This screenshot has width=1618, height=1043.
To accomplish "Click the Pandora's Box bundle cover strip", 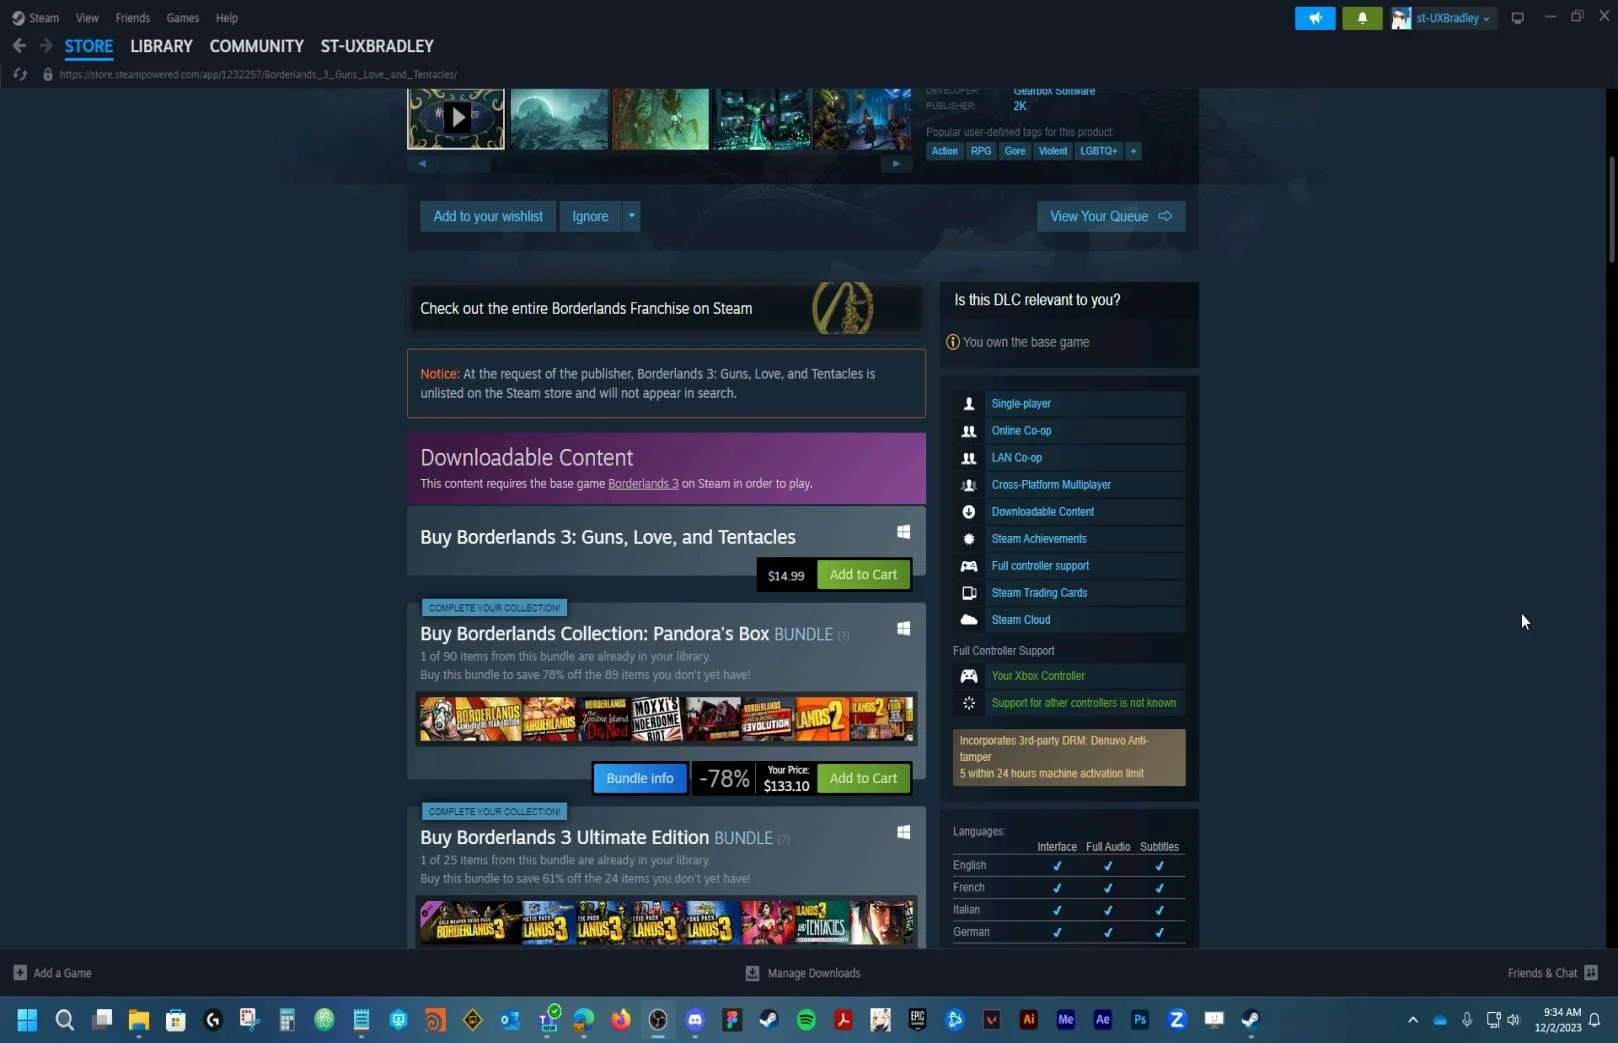I will [666, 718].
